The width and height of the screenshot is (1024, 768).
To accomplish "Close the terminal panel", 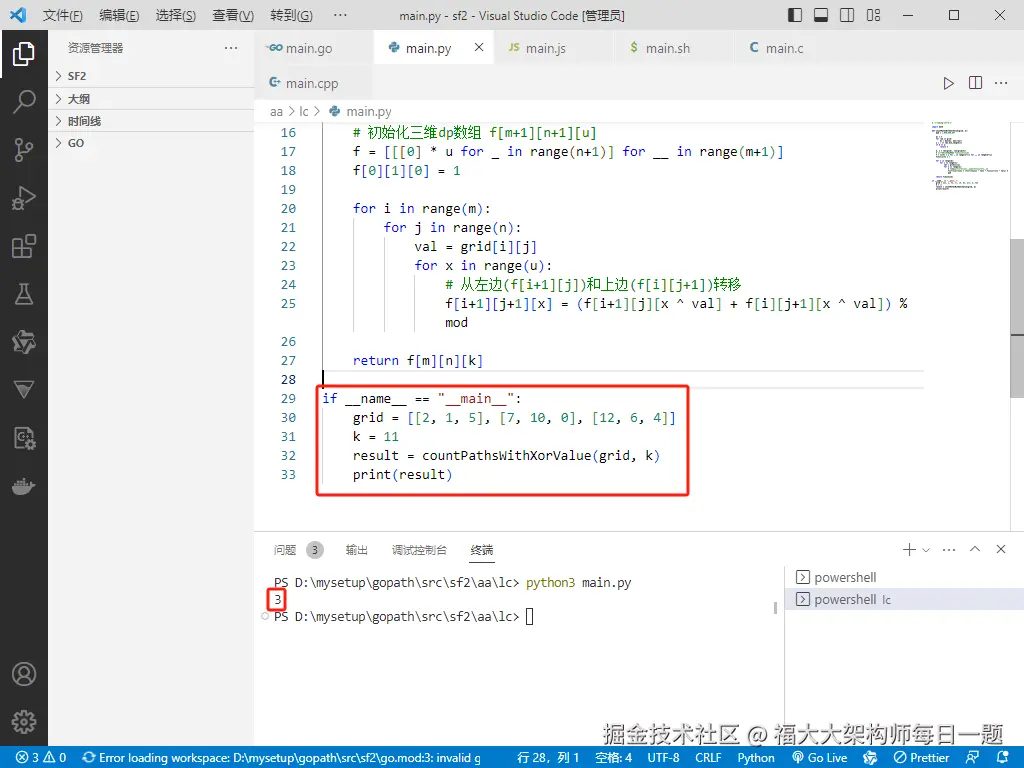I will click(1000, 549).
